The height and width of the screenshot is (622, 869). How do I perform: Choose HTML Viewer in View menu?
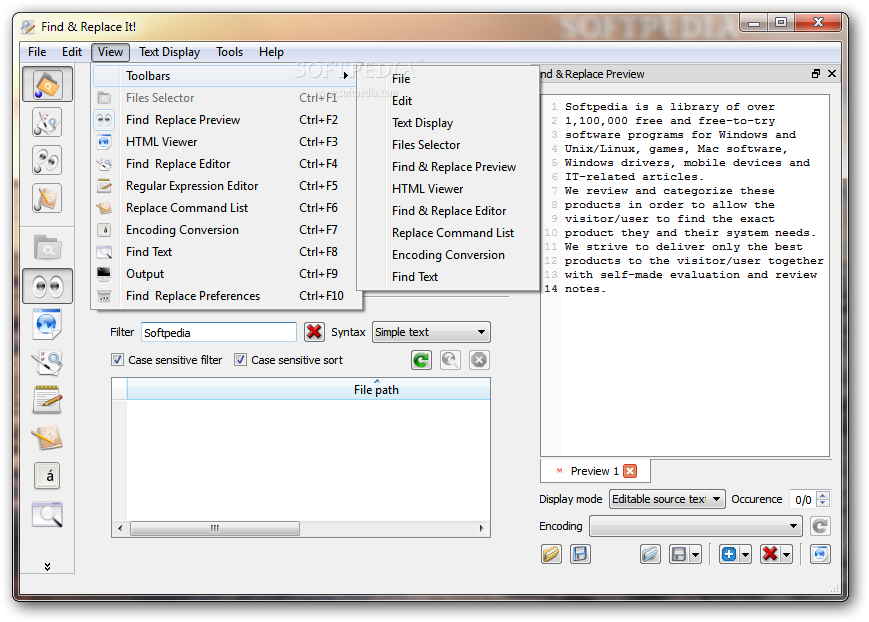[227, 142]
